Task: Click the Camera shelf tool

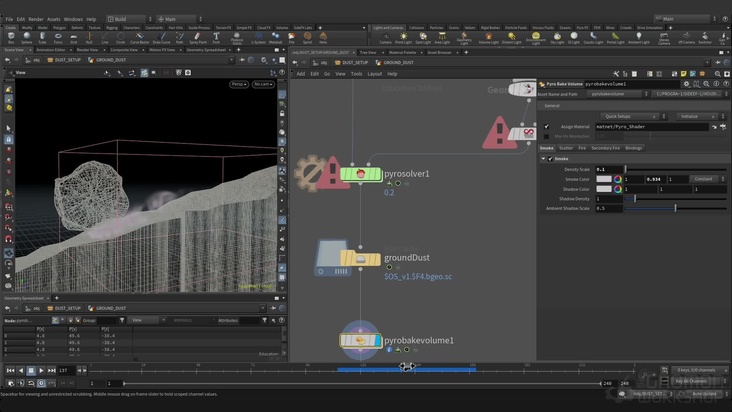Action: [385, 38]
